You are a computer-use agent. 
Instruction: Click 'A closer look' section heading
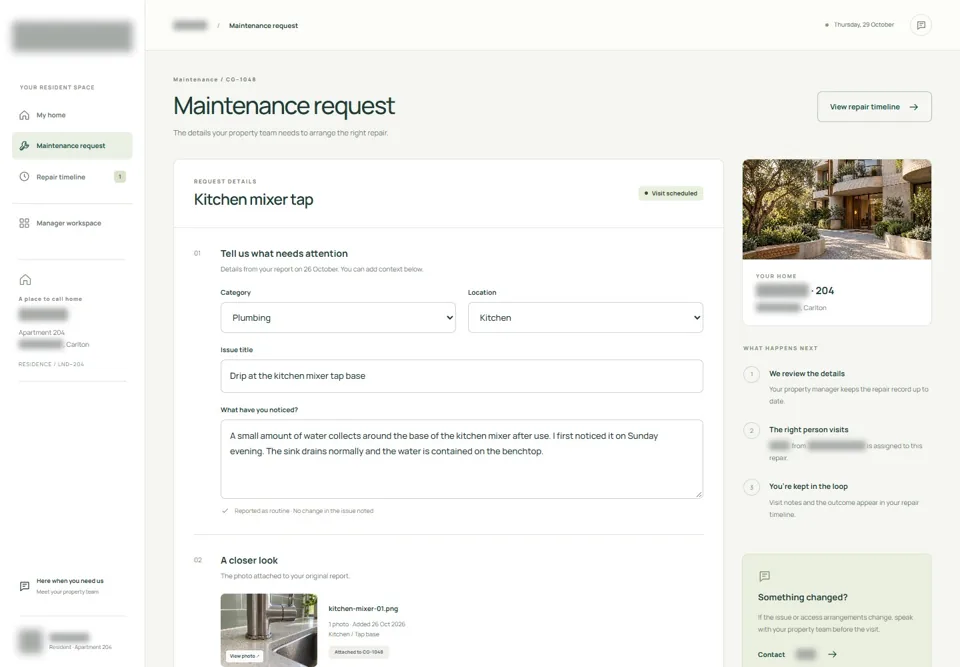[249, 560]
